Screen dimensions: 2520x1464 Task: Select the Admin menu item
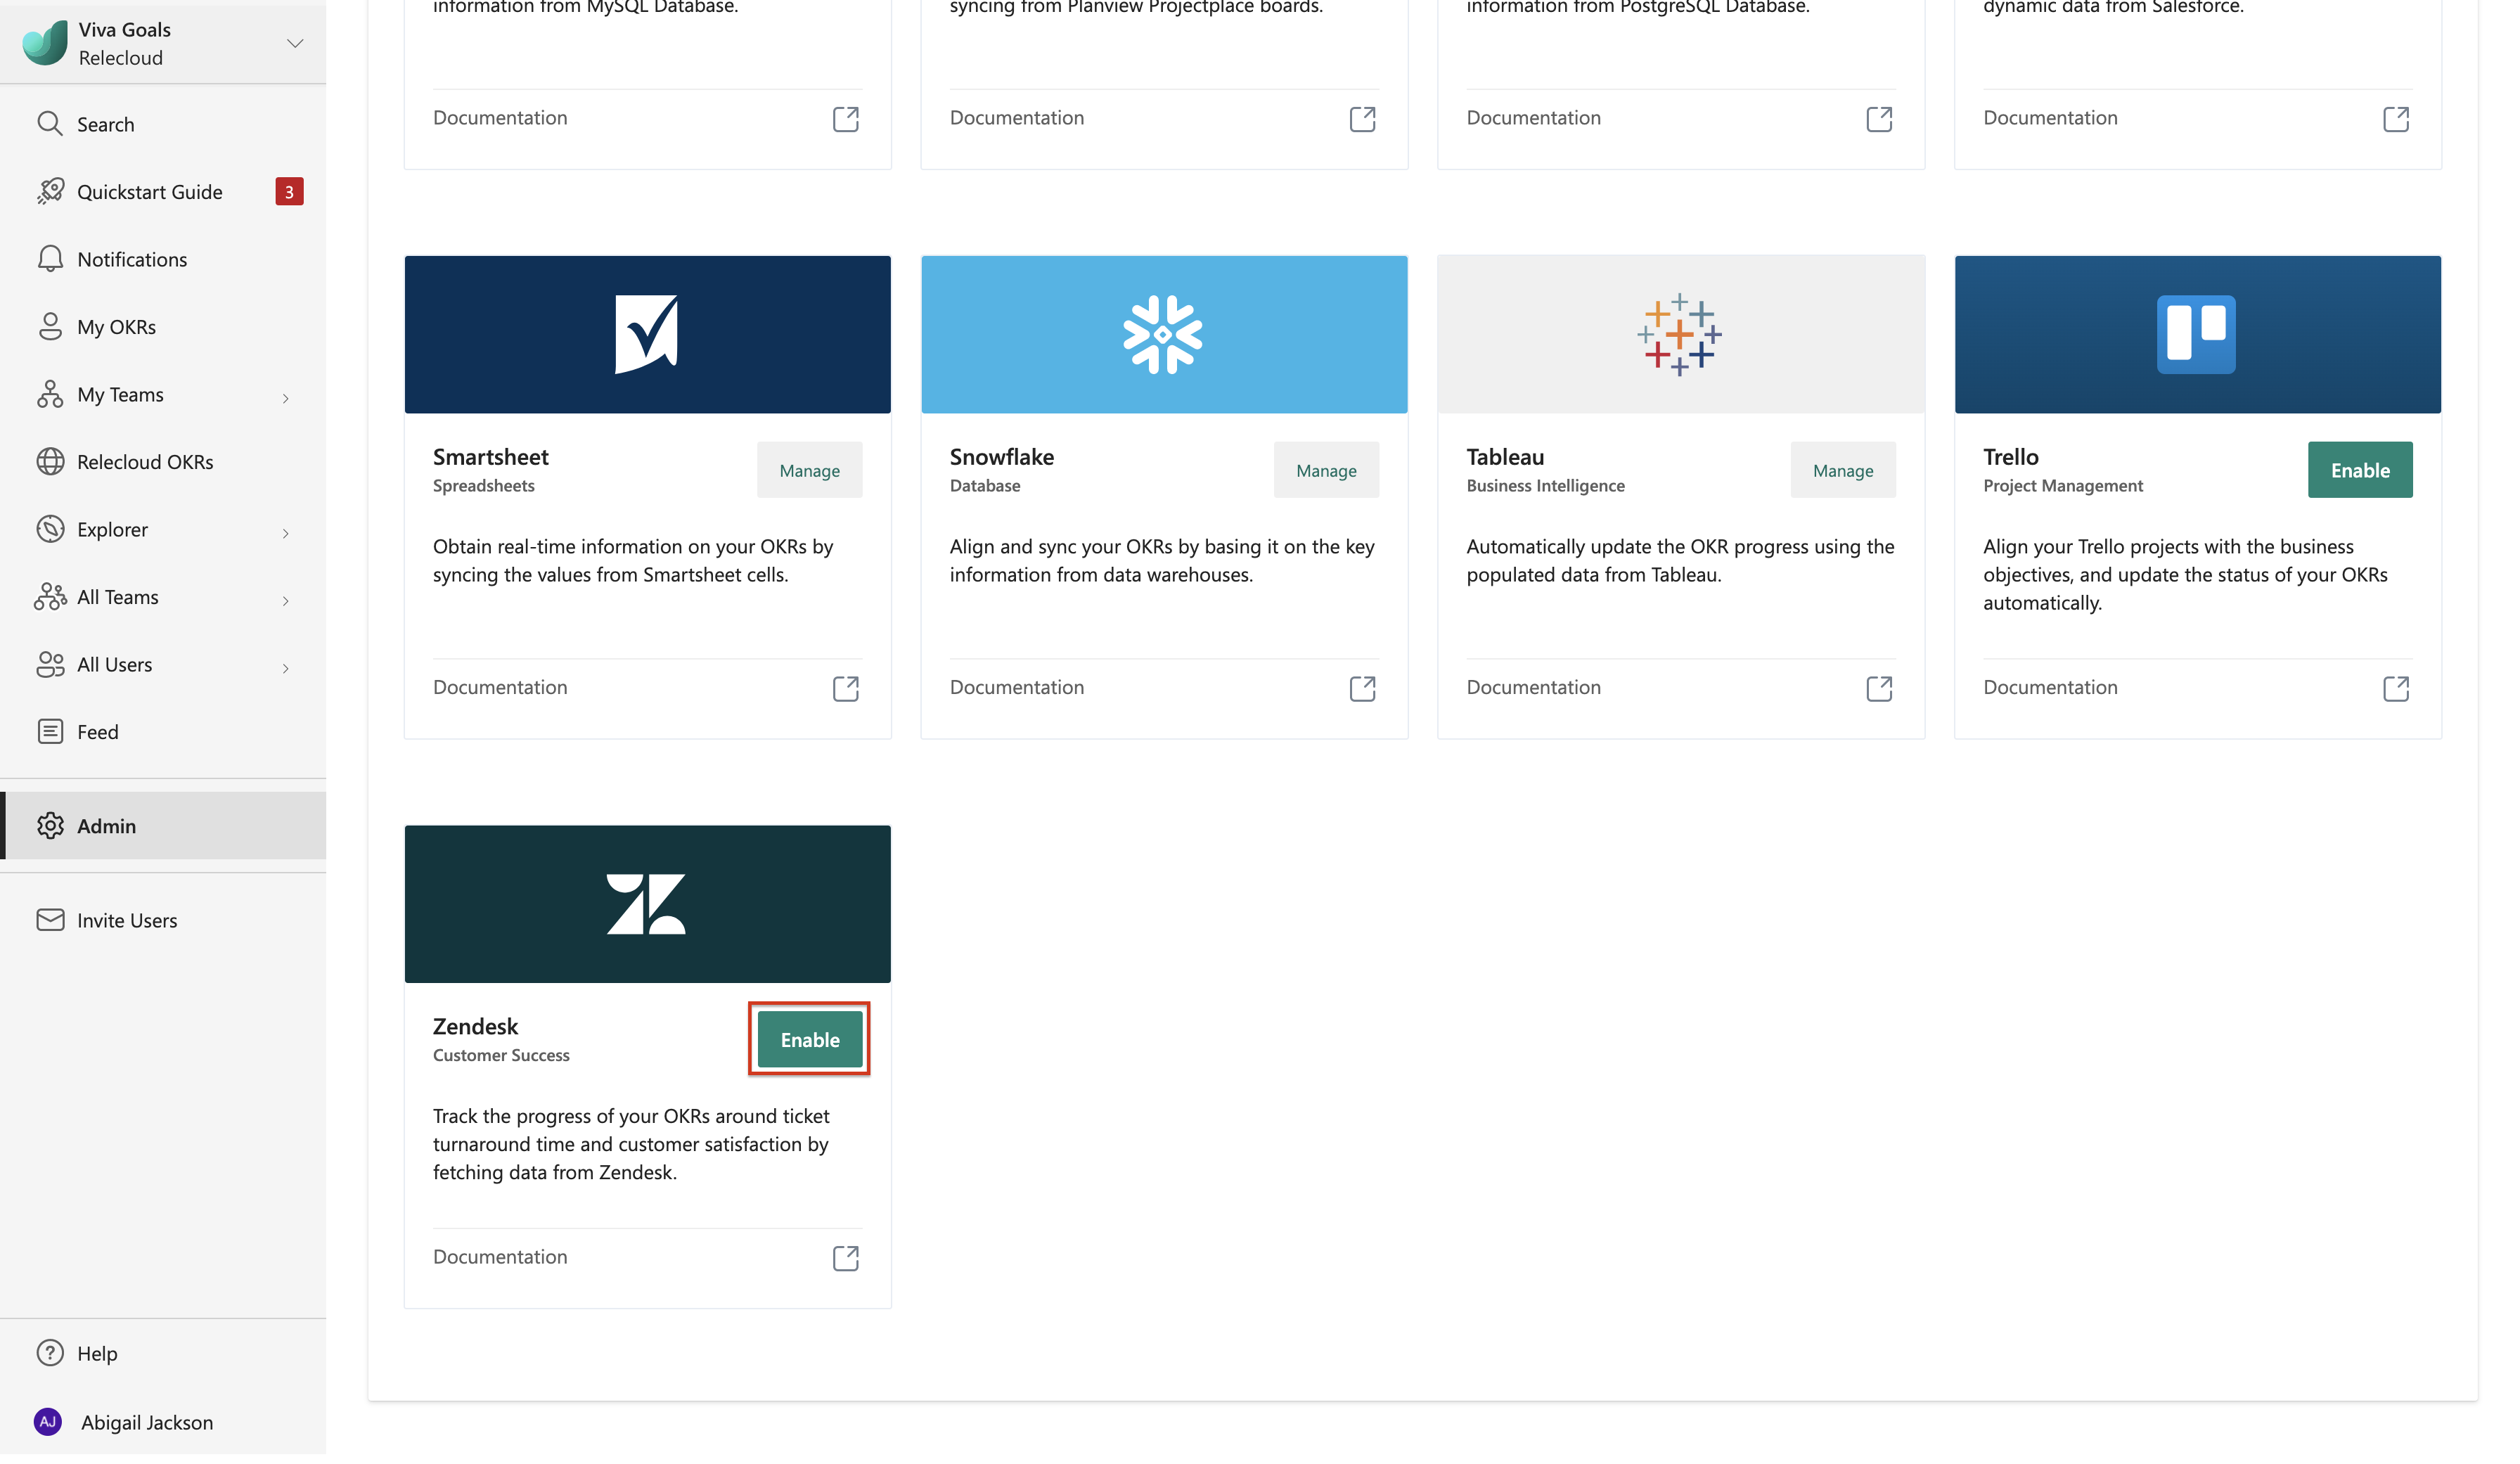[163, 826]
